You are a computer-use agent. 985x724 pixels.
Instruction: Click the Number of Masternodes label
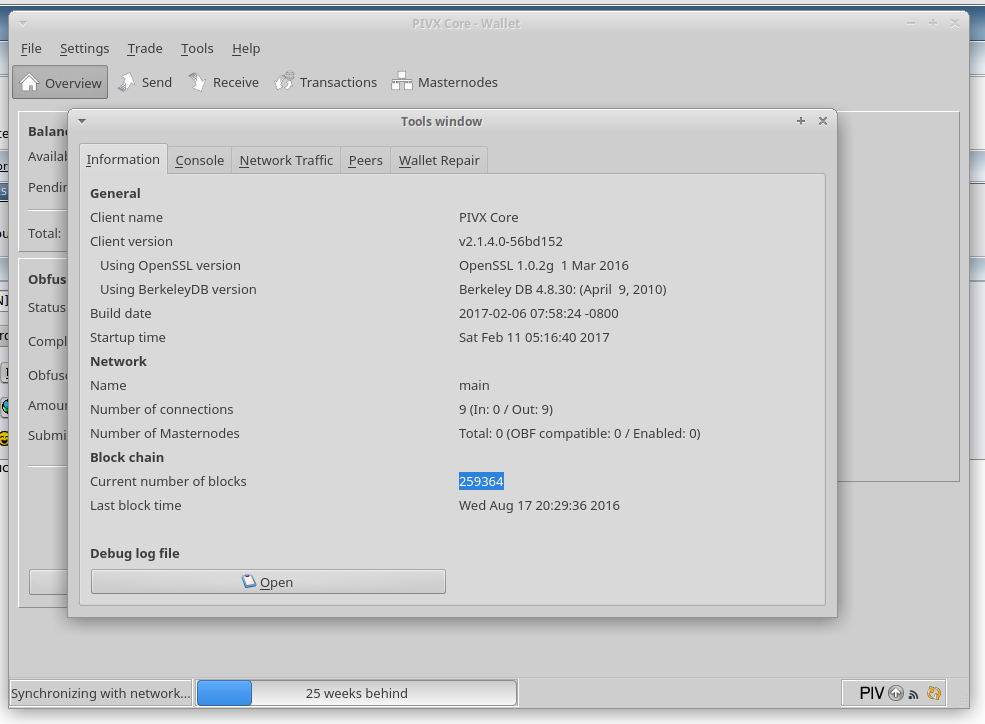(165, 433)
